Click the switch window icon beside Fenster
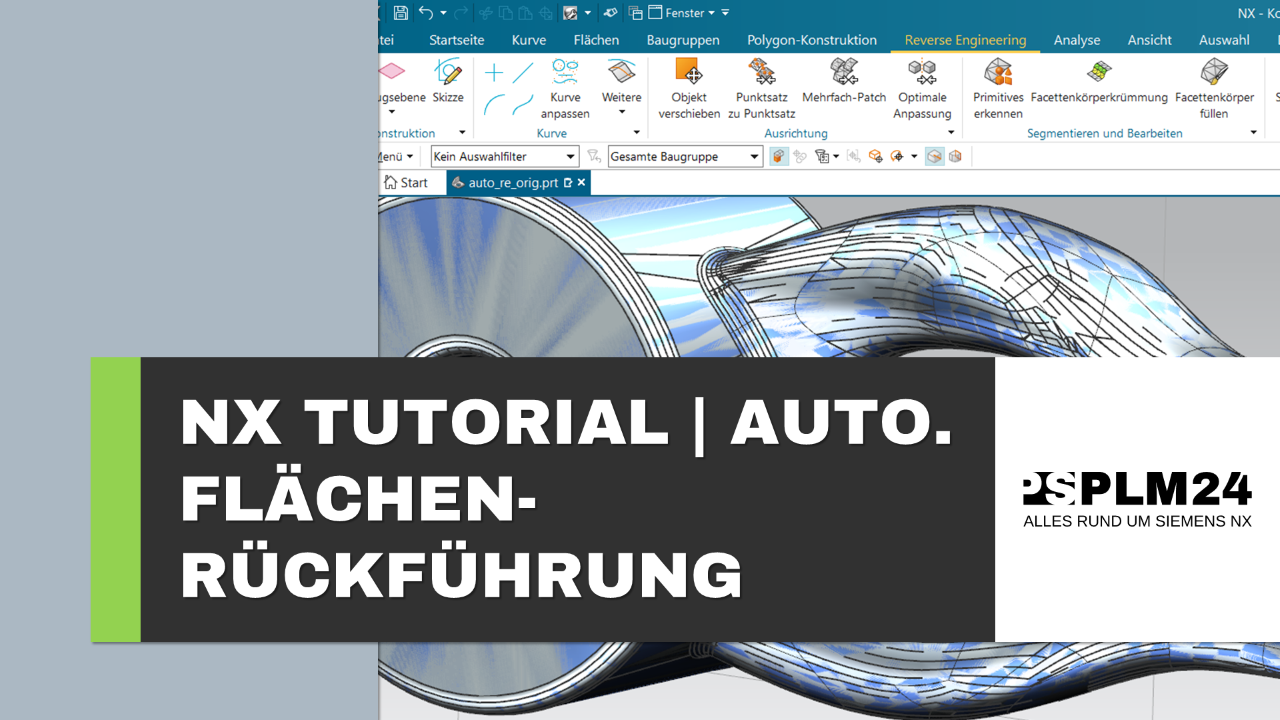The image size is (1280, 720). [x=636, y=13]
